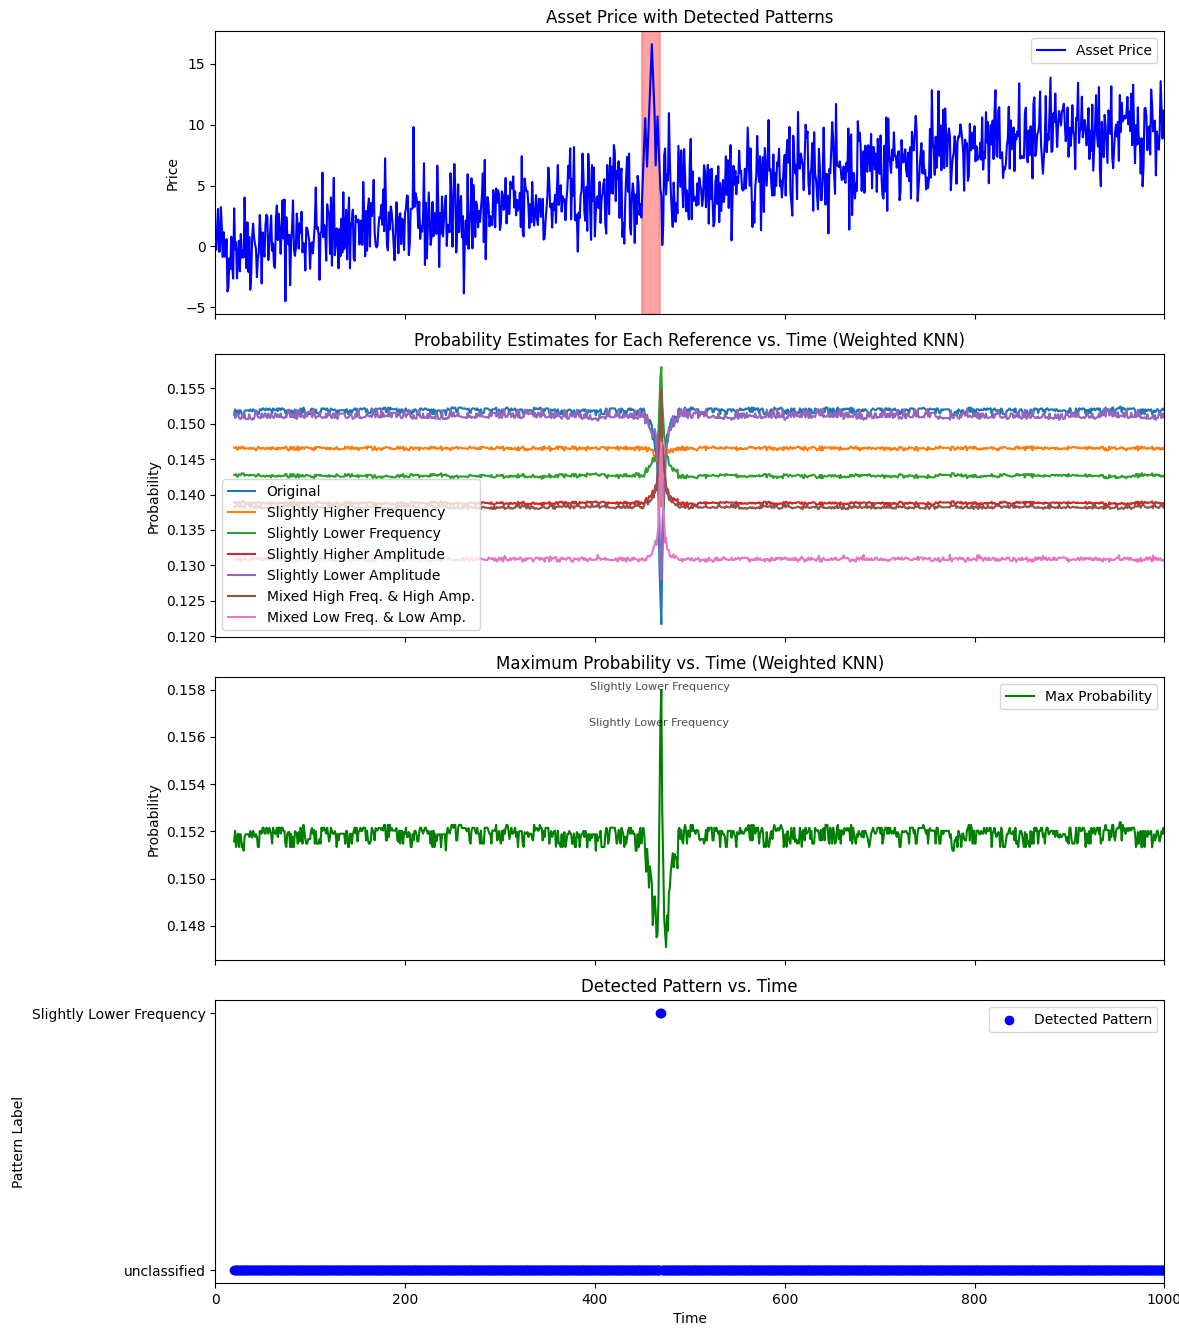Click orange line swatch beside 'Slightly Higher Frequency'
The width and height of the screenshot is (1179, 1335).
pos(242,512)
